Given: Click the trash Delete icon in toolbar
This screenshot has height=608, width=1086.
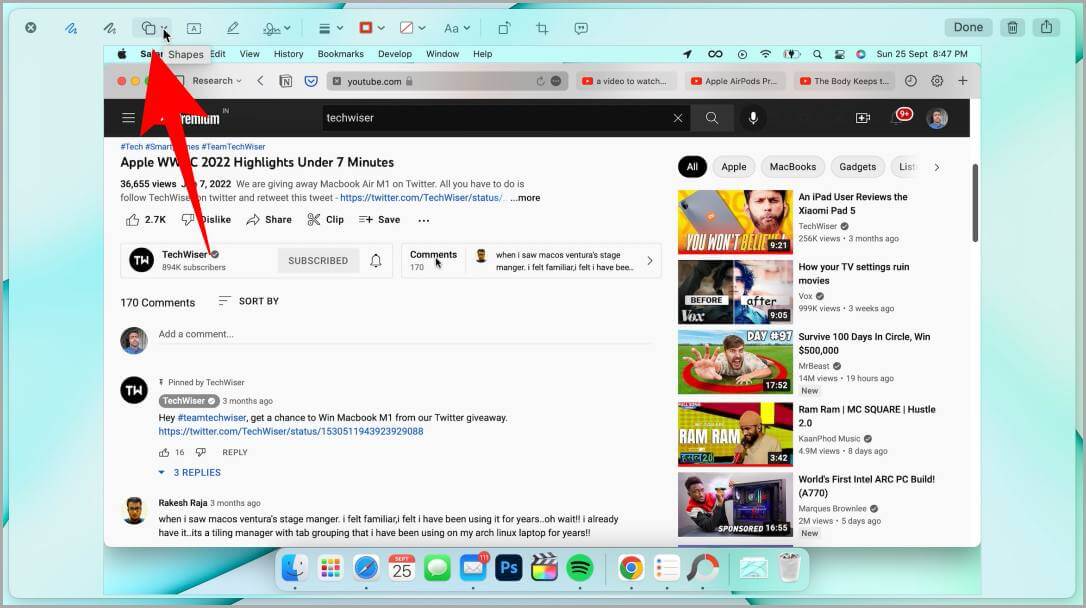Looking at the screenshot, I should point(1013,27).
